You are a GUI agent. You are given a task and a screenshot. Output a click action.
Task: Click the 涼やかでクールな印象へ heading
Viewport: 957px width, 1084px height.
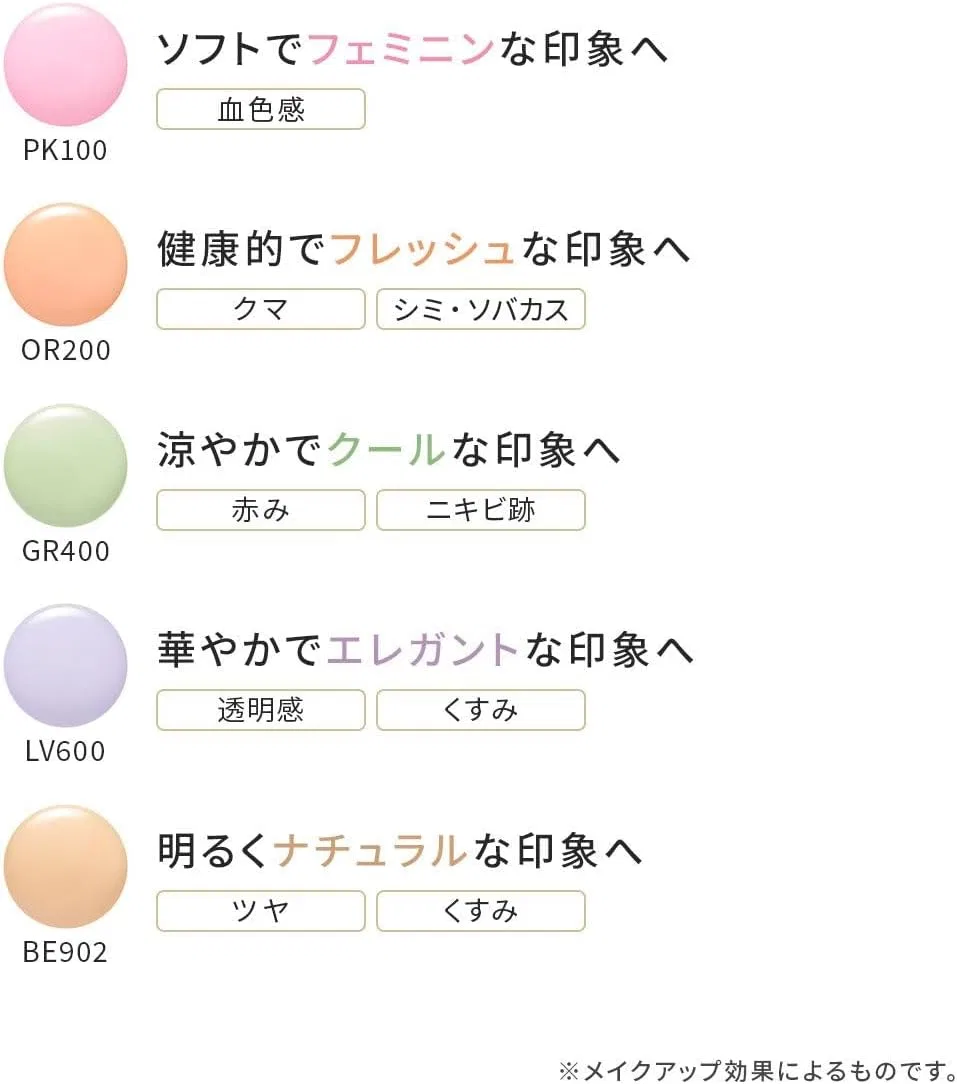[x=389, y=449]
